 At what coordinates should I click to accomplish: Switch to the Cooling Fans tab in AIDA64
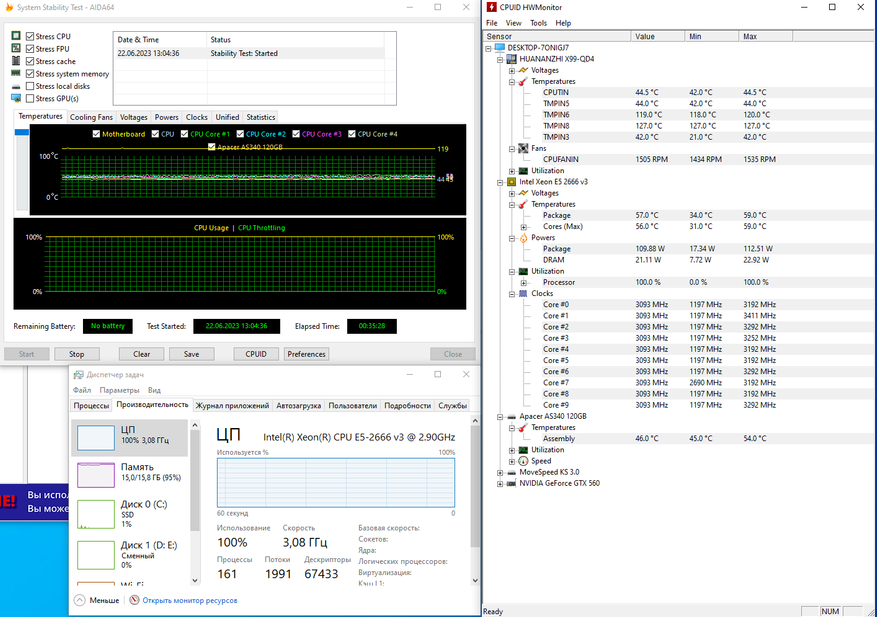pyautogui.click(x=91, y=117)
